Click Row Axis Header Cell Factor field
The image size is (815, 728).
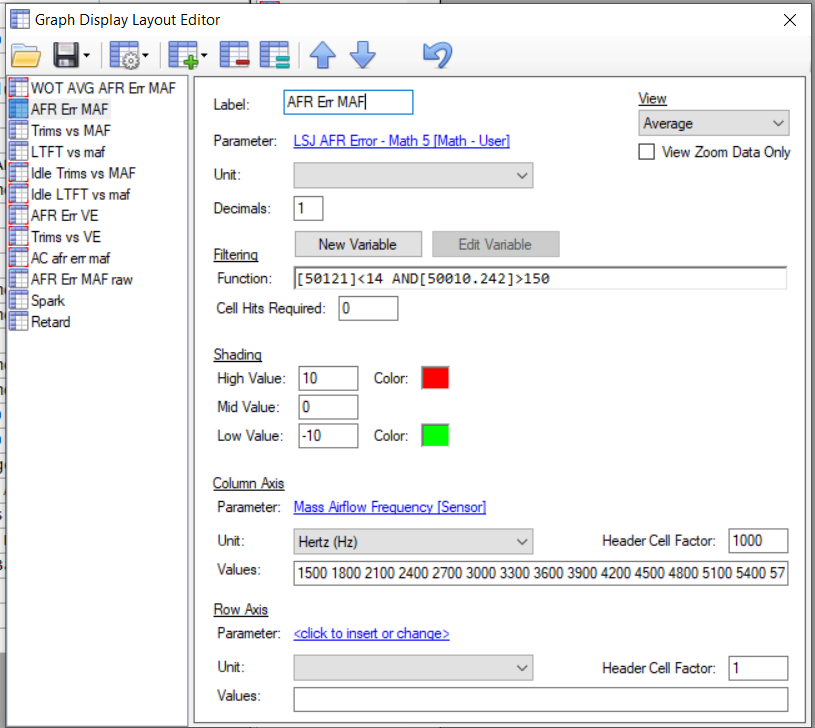tap(758, 668)
